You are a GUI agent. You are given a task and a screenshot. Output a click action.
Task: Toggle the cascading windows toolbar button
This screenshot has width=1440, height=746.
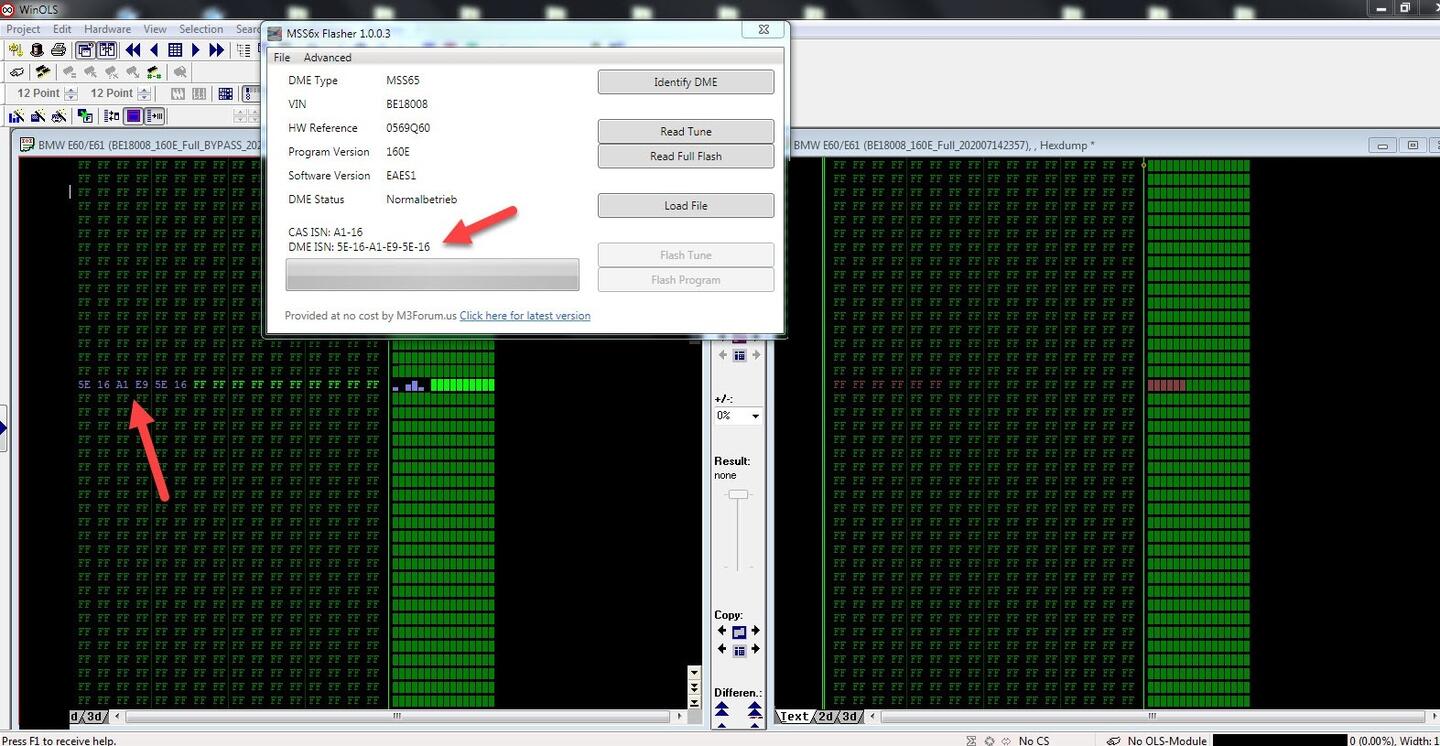pos(85,50)
